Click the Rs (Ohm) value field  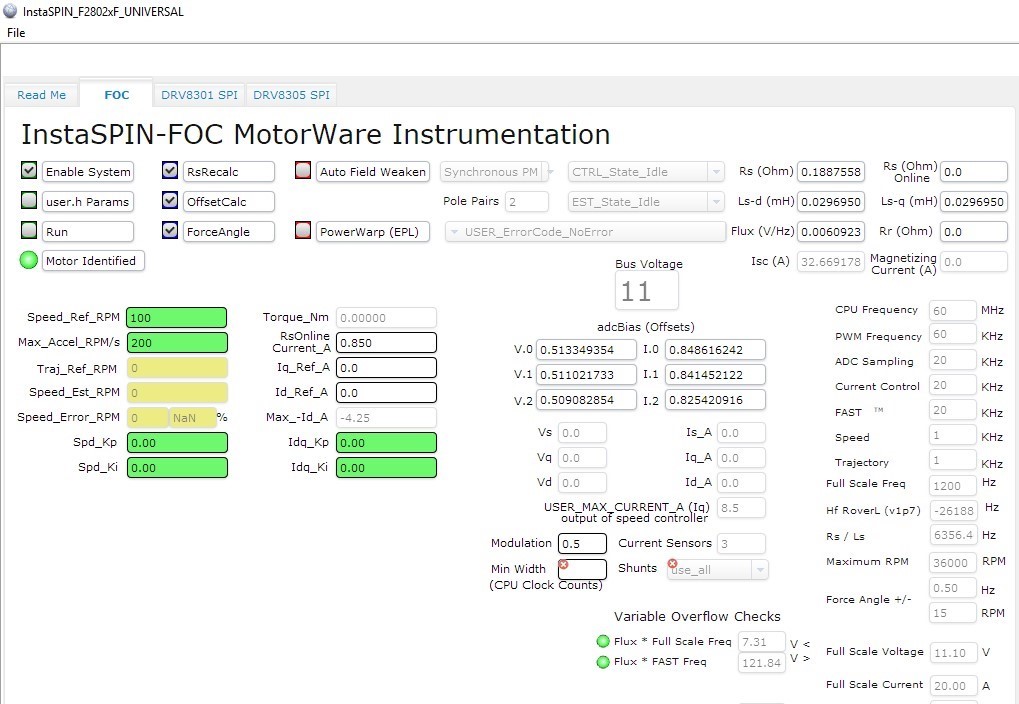[831, 172]
